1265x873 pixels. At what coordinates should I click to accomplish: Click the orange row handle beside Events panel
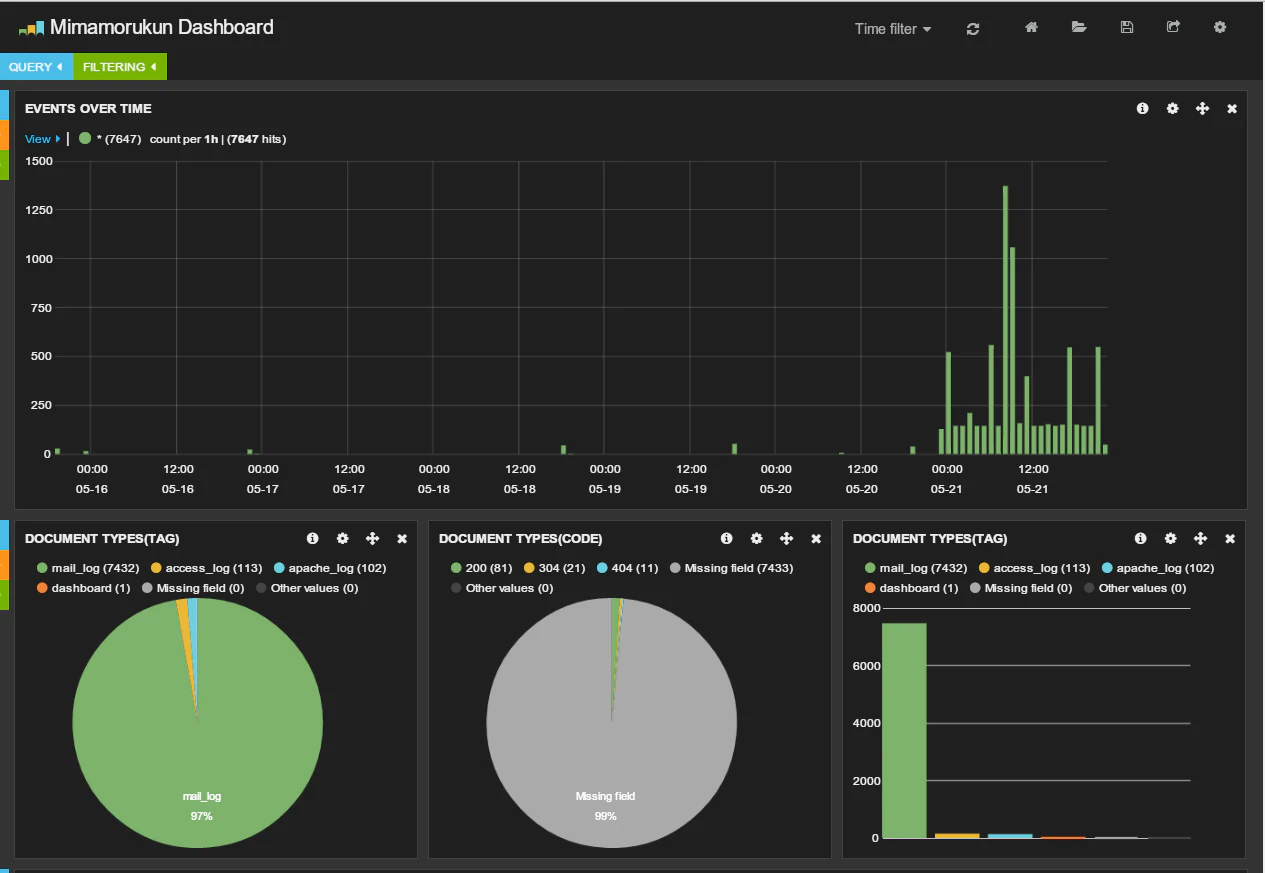(4, 135)
